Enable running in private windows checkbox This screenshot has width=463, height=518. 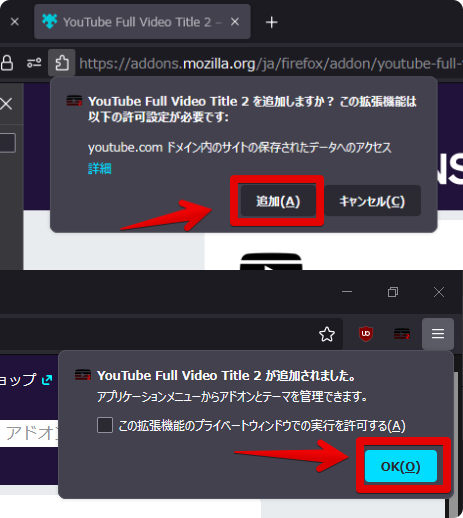(105, 425)
